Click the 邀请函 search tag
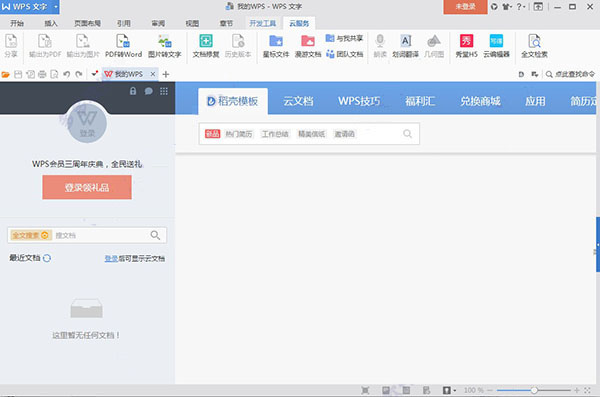 coord(344,134)
